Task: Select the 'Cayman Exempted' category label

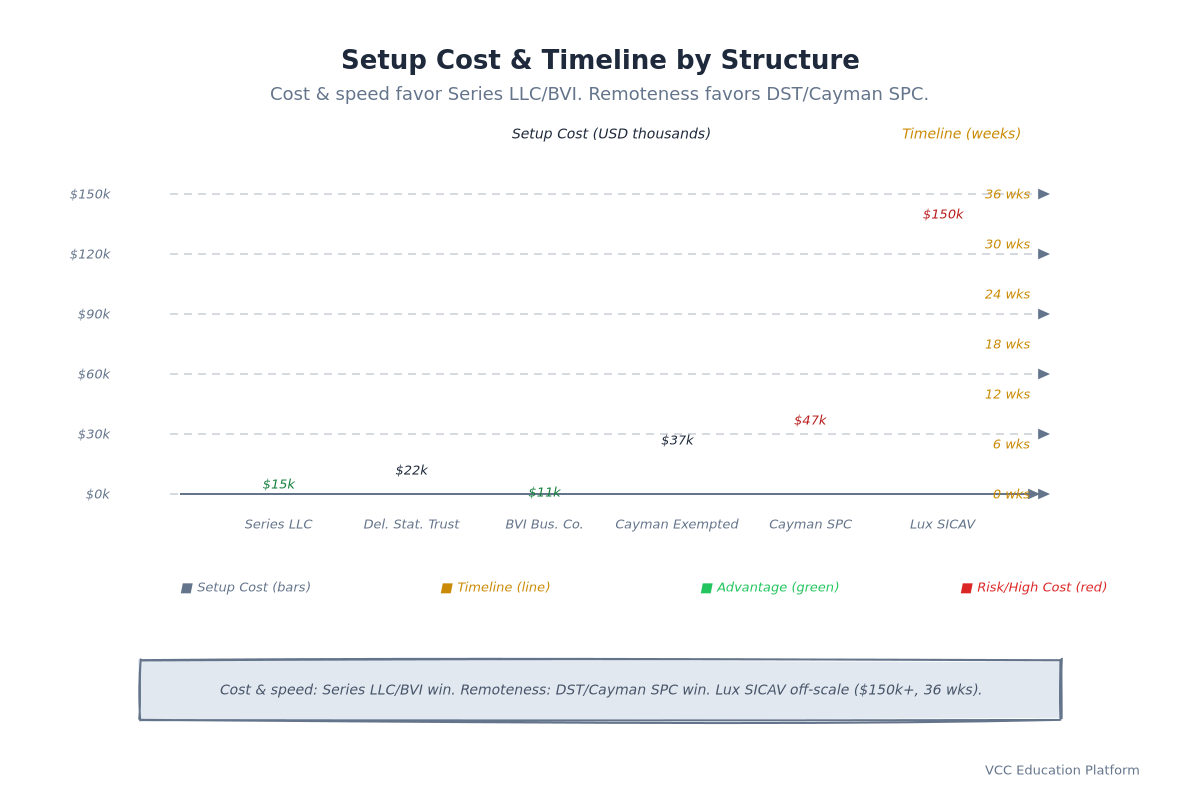Action: pyautogui.click(x=677, y=524)
